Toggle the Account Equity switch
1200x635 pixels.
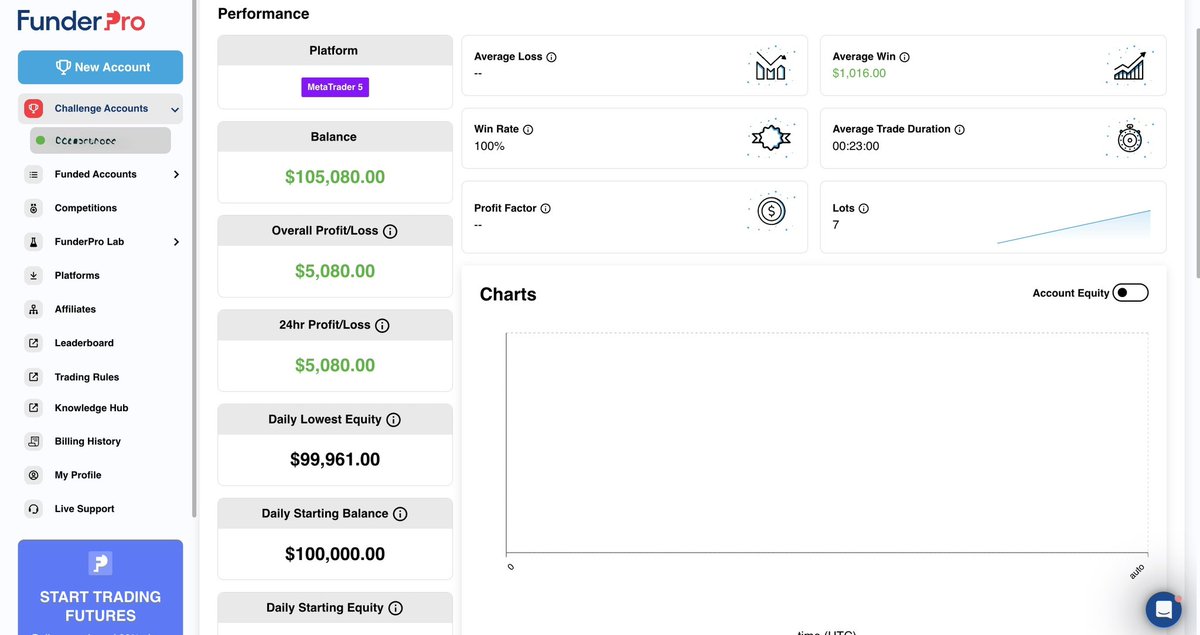coord(1131,293)
